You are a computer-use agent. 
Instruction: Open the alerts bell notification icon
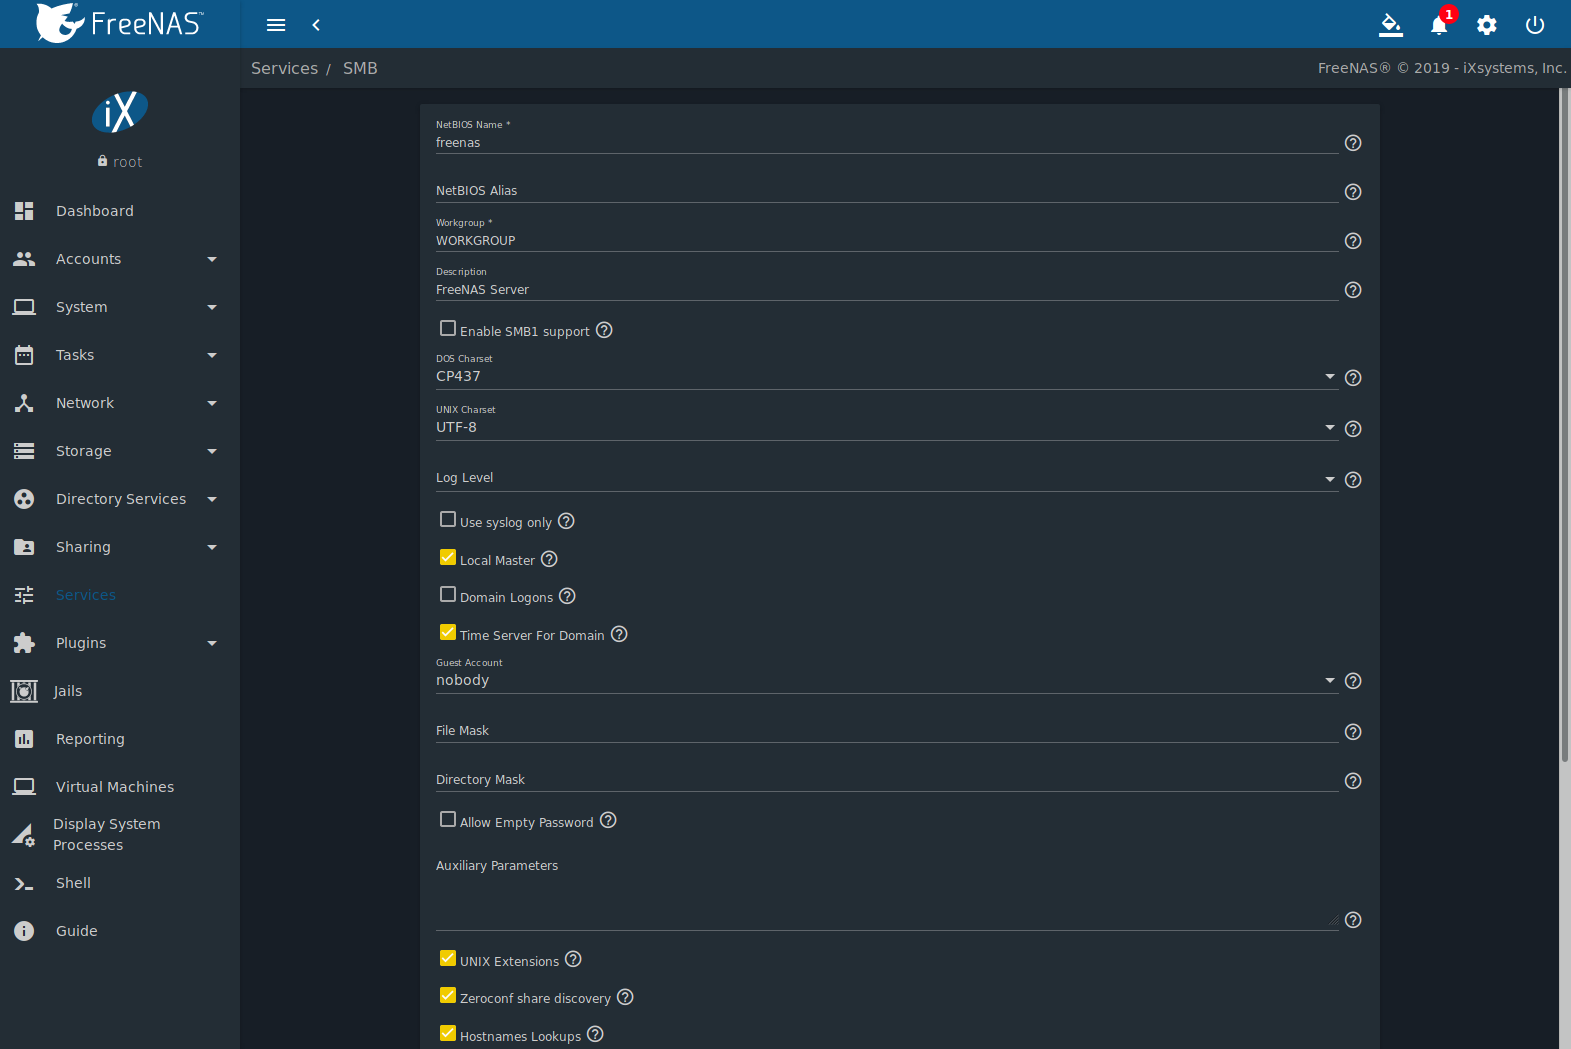[1439, 25]
